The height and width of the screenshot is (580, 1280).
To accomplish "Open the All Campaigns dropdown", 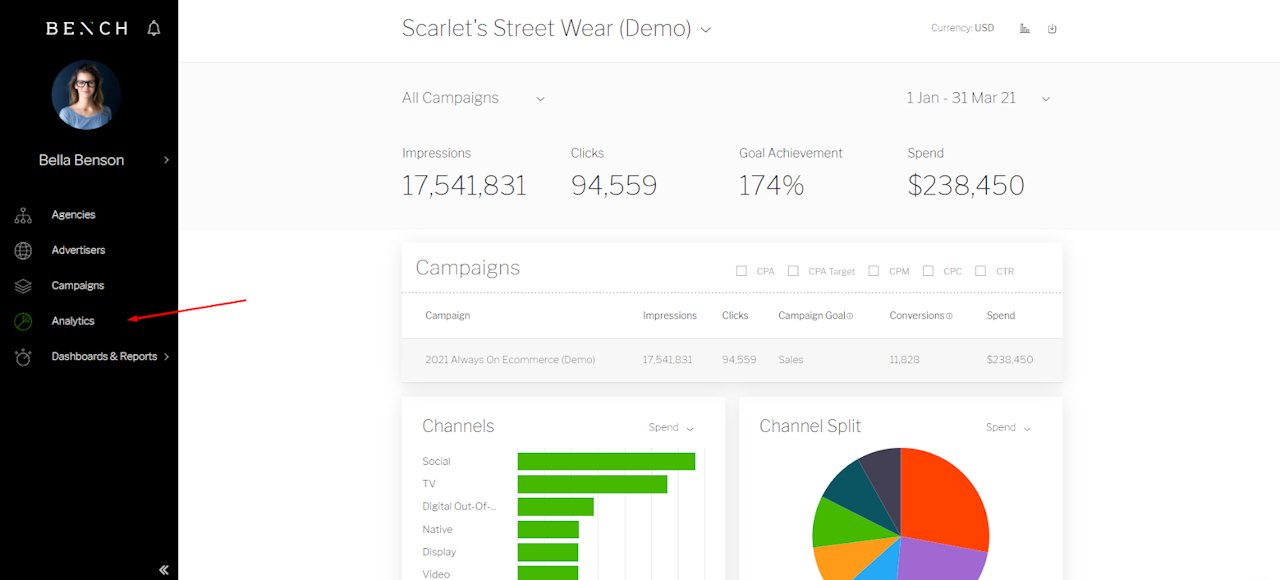I will point(474,98).
